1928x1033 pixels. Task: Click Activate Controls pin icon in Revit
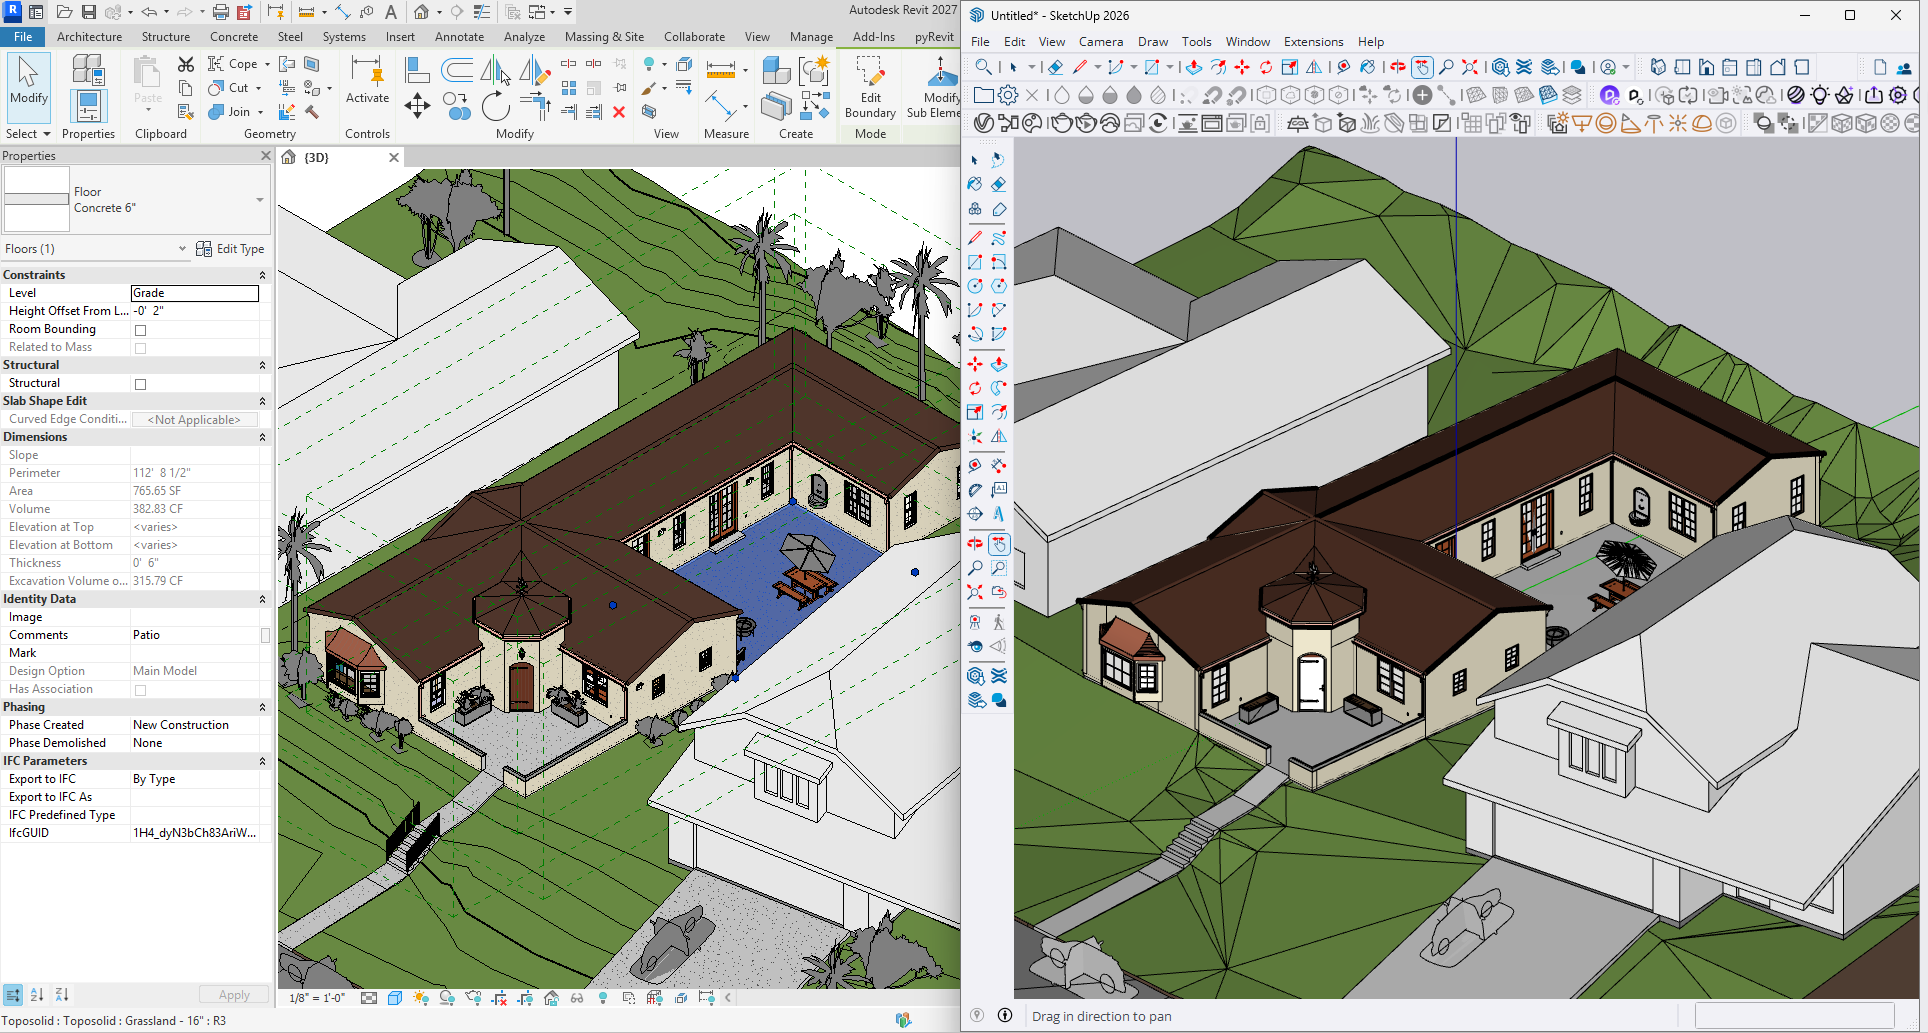pos(367,80)
